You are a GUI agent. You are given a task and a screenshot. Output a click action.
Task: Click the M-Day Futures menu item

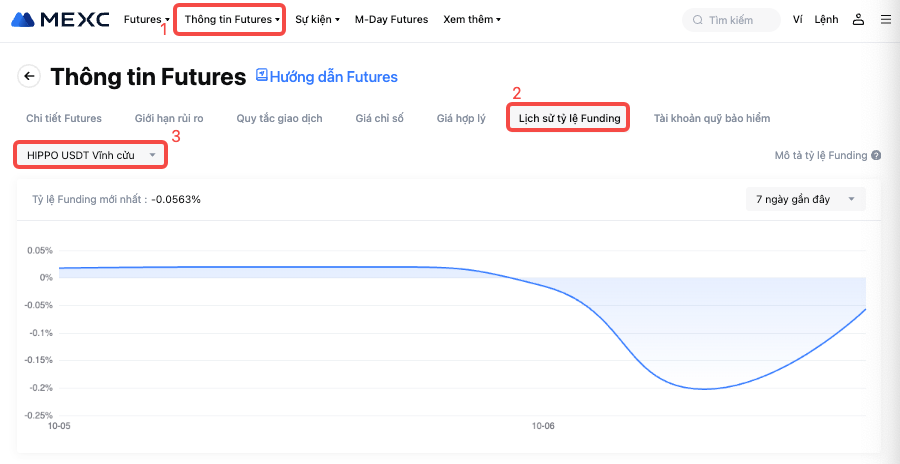391,19
